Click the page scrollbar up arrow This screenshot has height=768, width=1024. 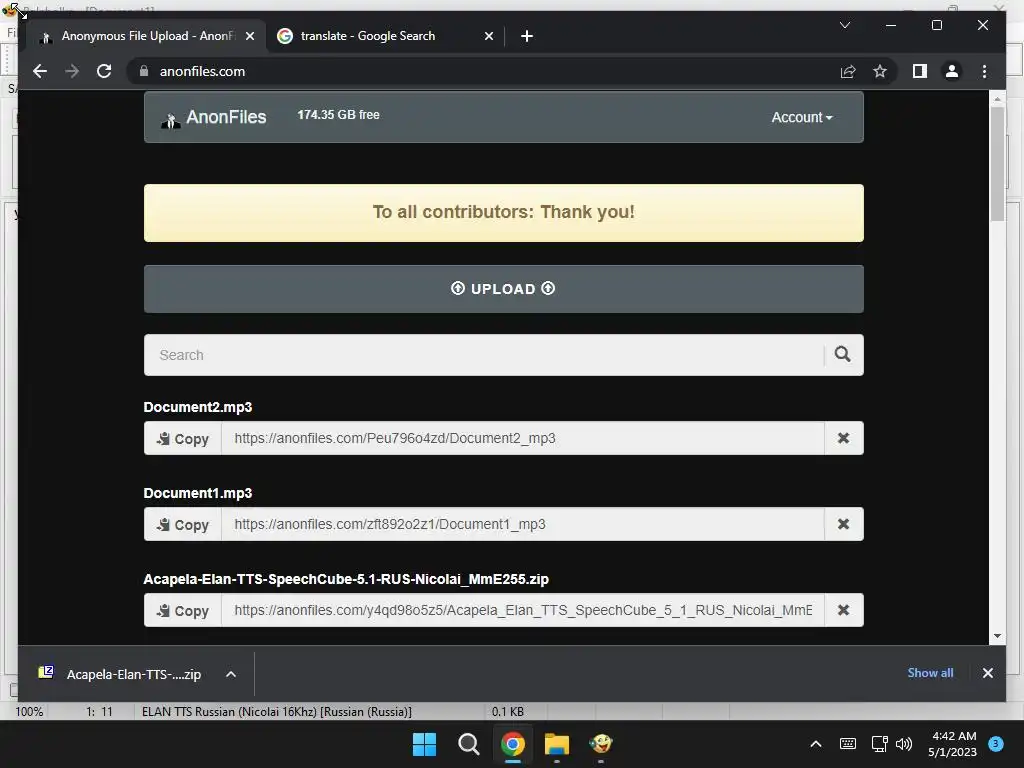click(x=997, y=99)
